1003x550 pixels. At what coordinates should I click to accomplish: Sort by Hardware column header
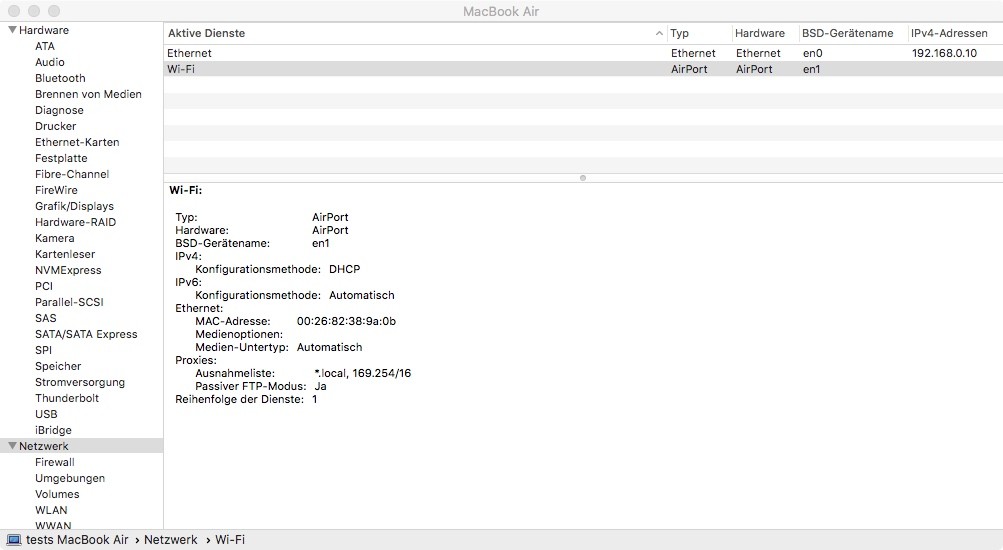click(765, 33)
